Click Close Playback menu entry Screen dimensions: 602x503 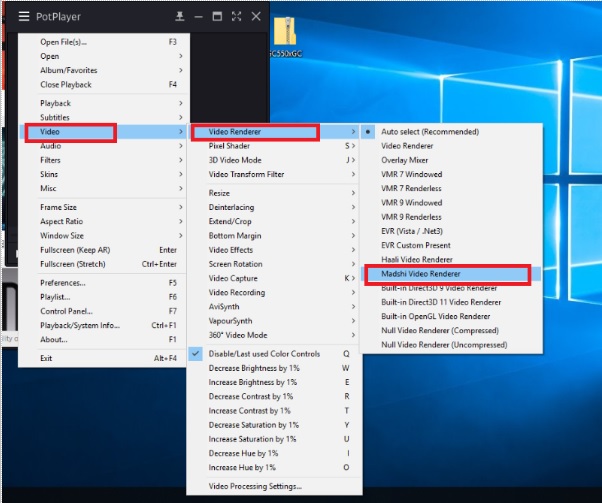(x=104, y=84)
